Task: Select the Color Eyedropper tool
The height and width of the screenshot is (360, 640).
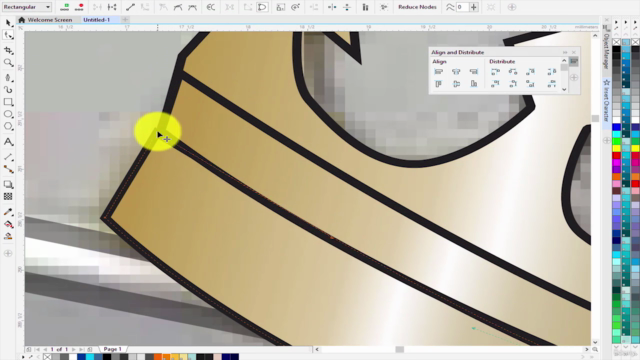Action: tap(8, 212)
